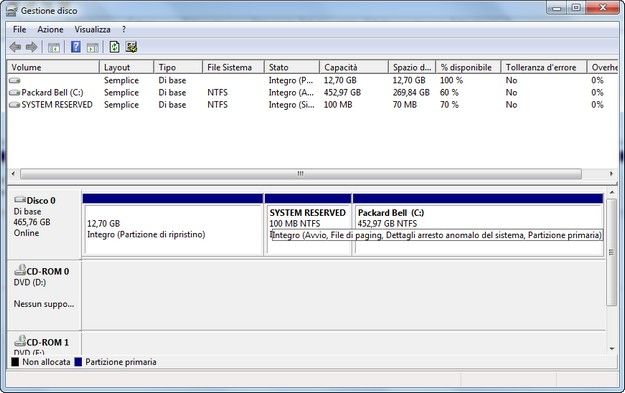
Task: Click the Stato column header
Action: tap(292, 67)
